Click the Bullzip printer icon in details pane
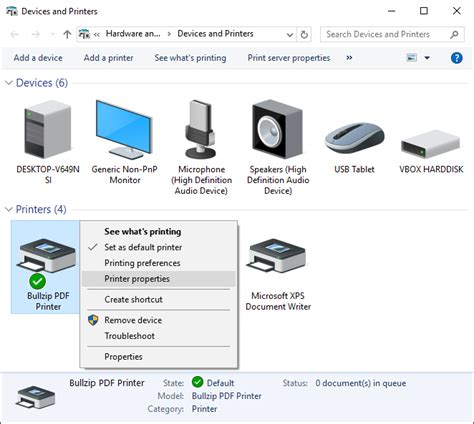The height and width of the screenshot is (424, 474). [35, 397]
